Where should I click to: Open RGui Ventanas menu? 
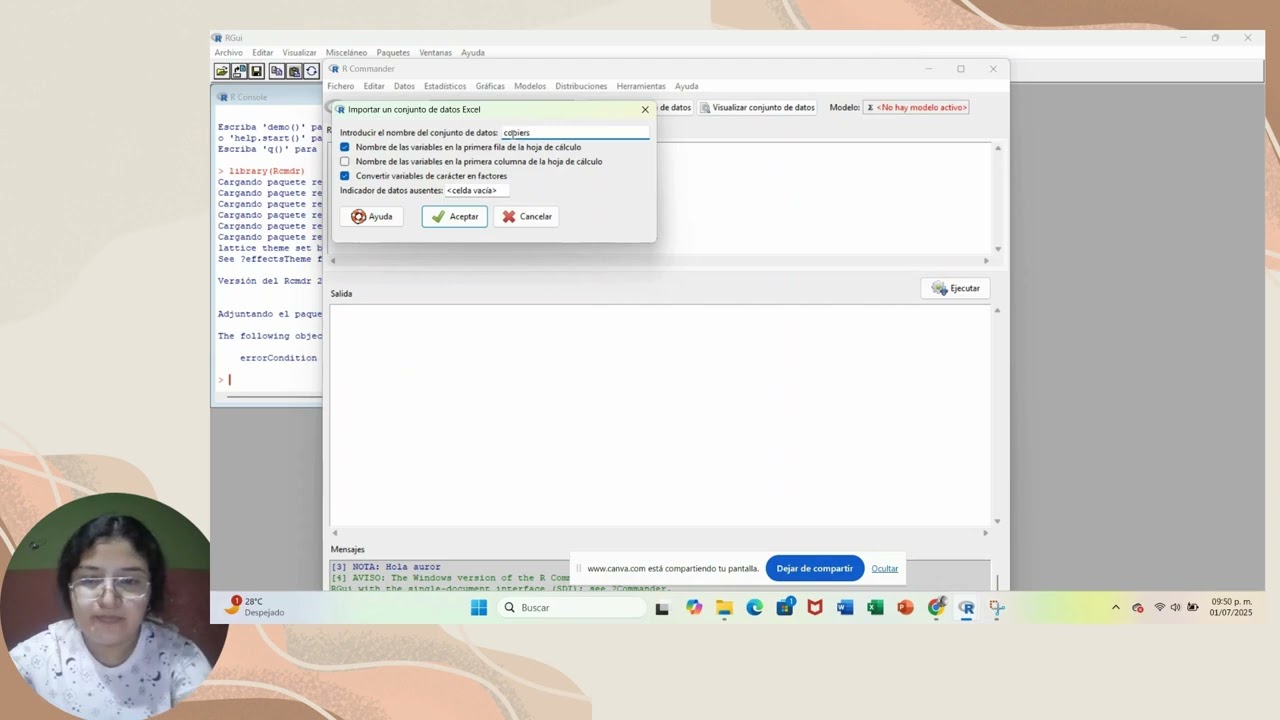pyautogui.click(x=435, y=53)
